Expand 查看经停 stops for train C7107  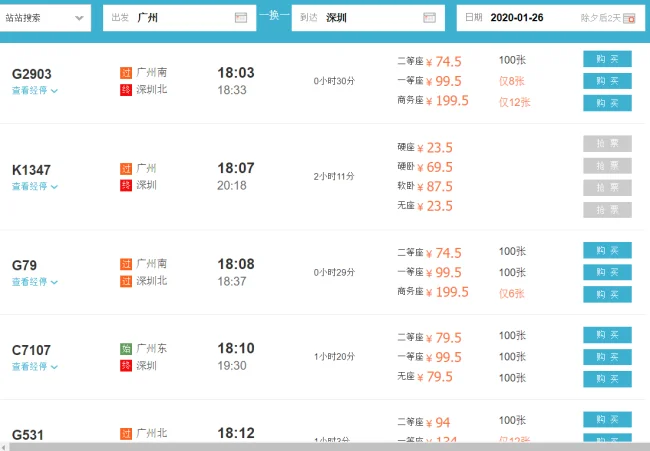35,366
